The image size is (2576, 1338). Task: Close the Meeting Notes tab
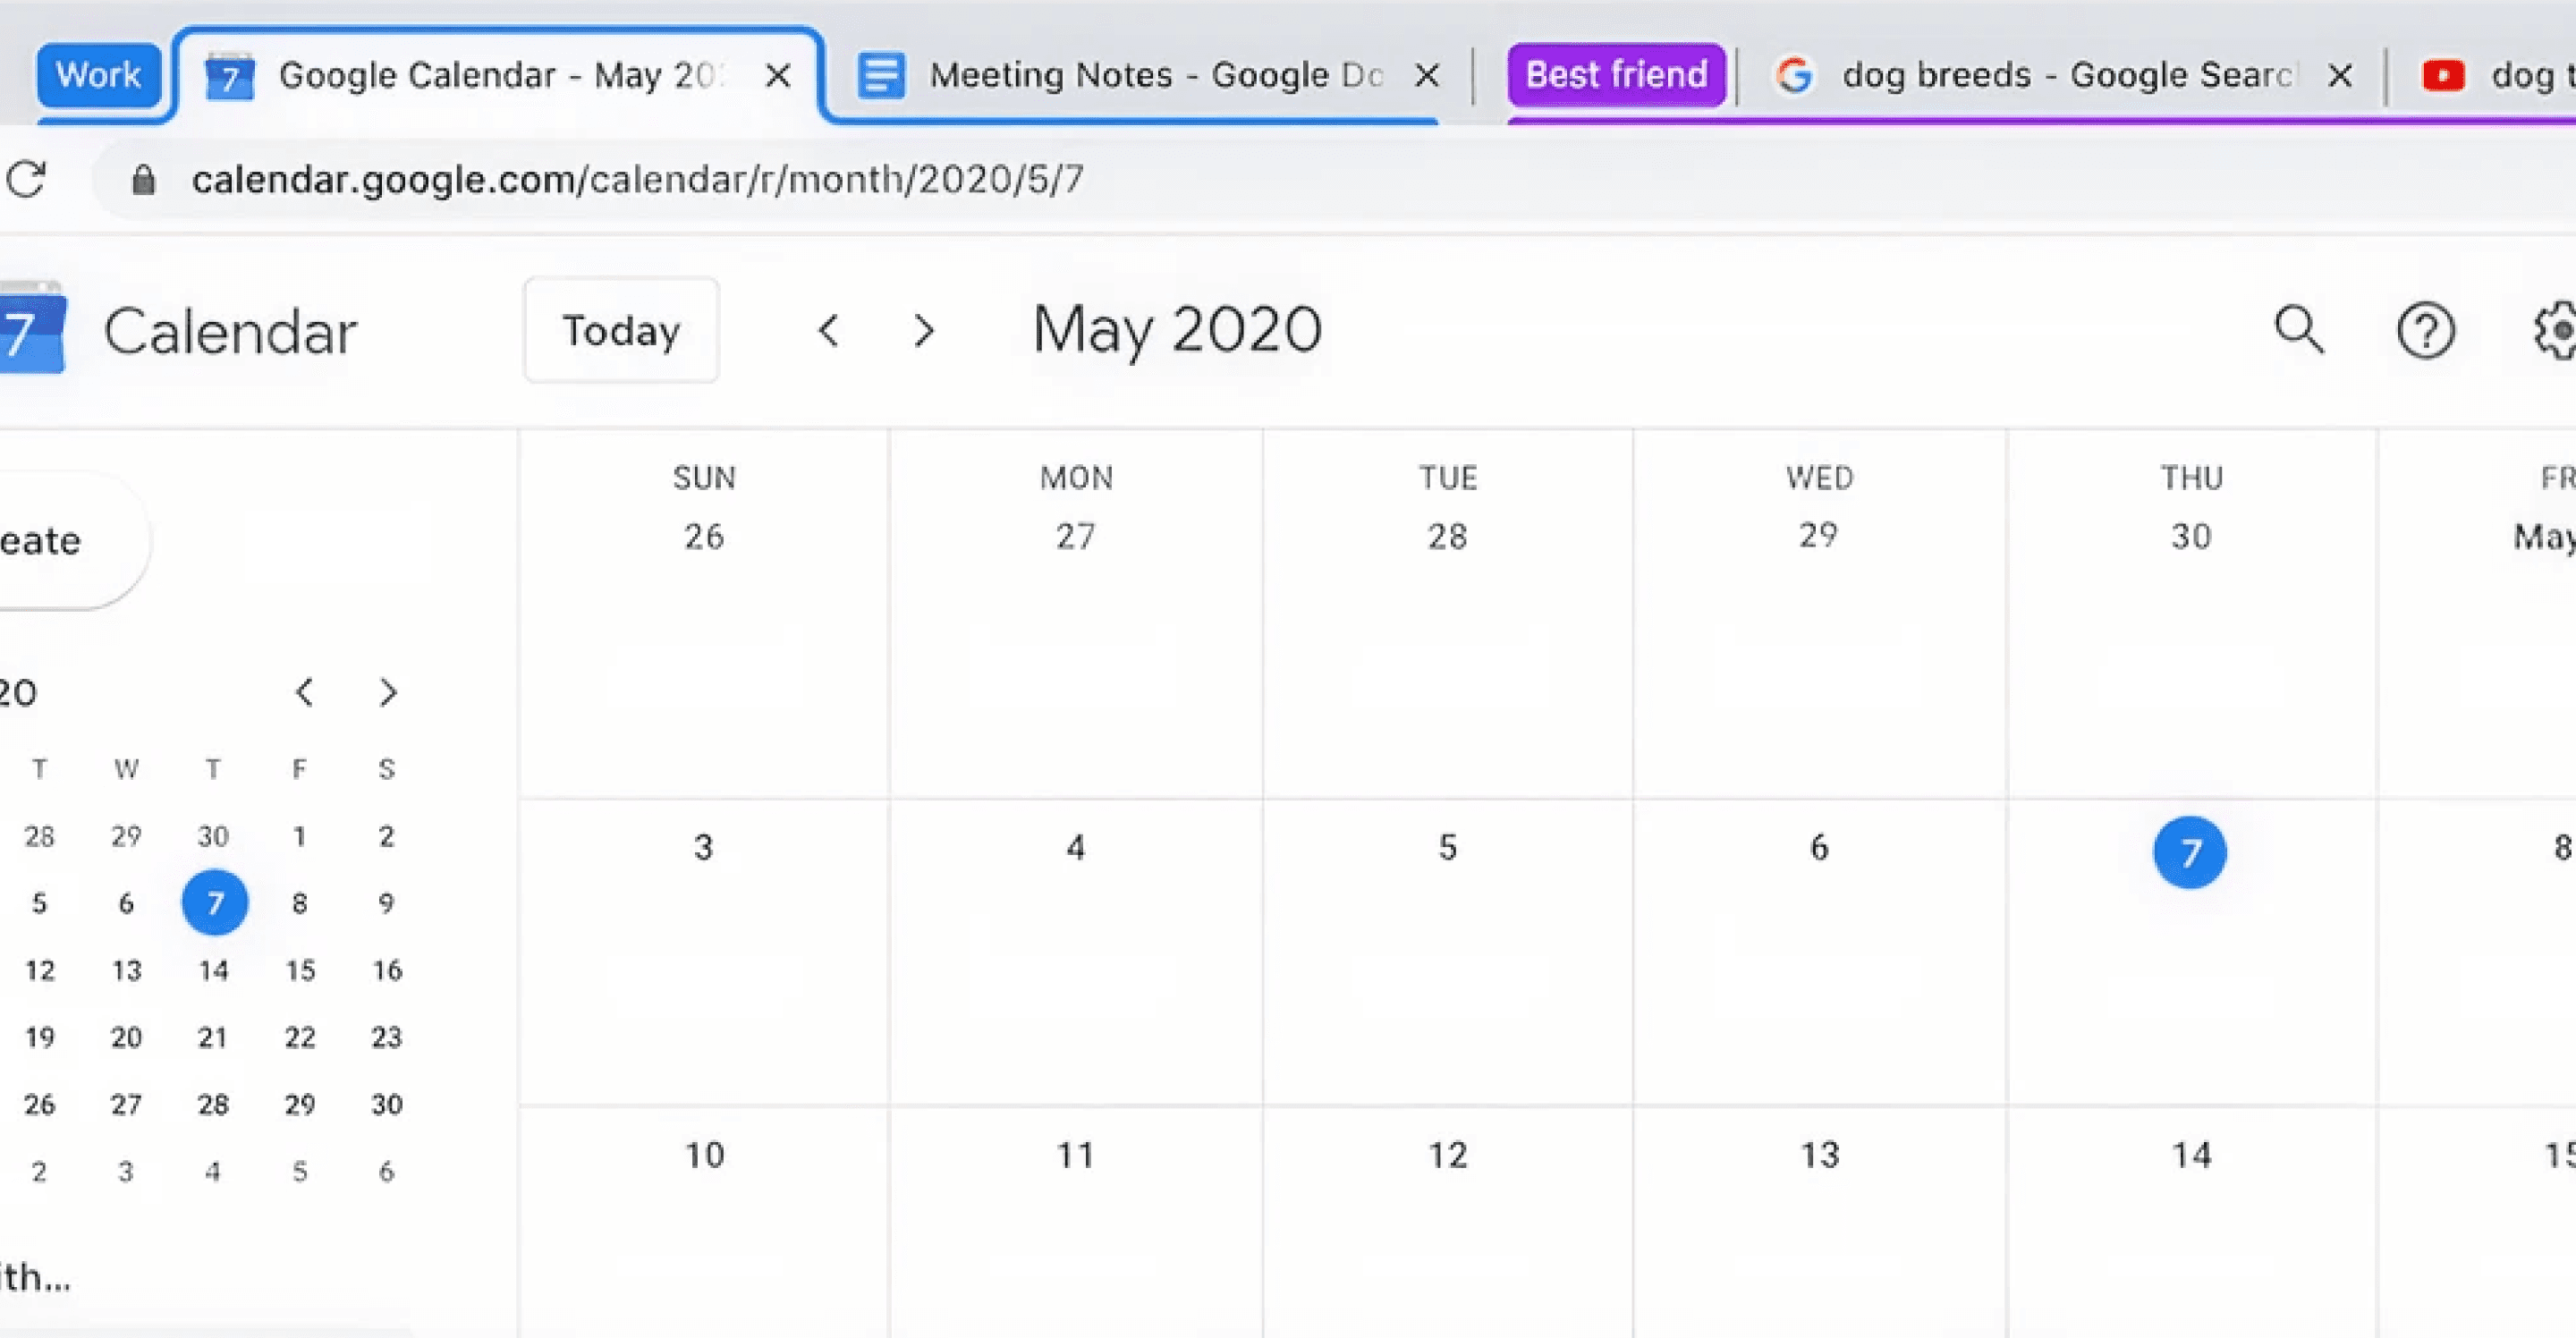click(1427, 76)
